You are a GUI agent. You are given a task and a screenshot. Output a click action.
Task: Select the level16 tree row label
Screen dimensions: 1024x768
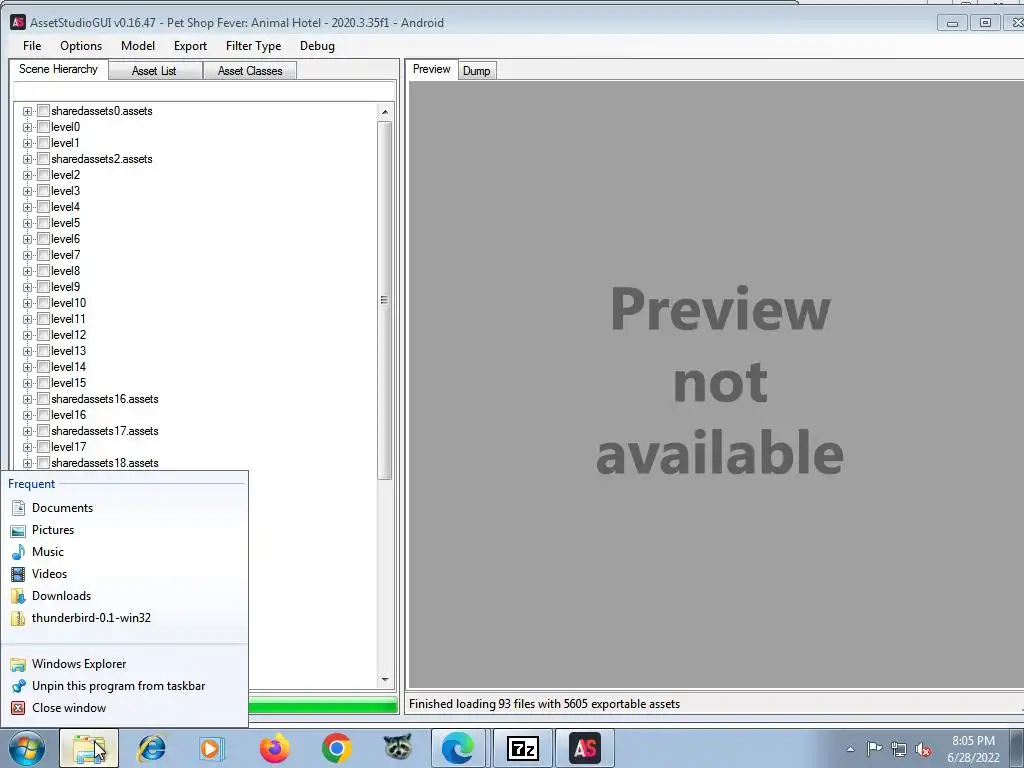click(69, 415)
